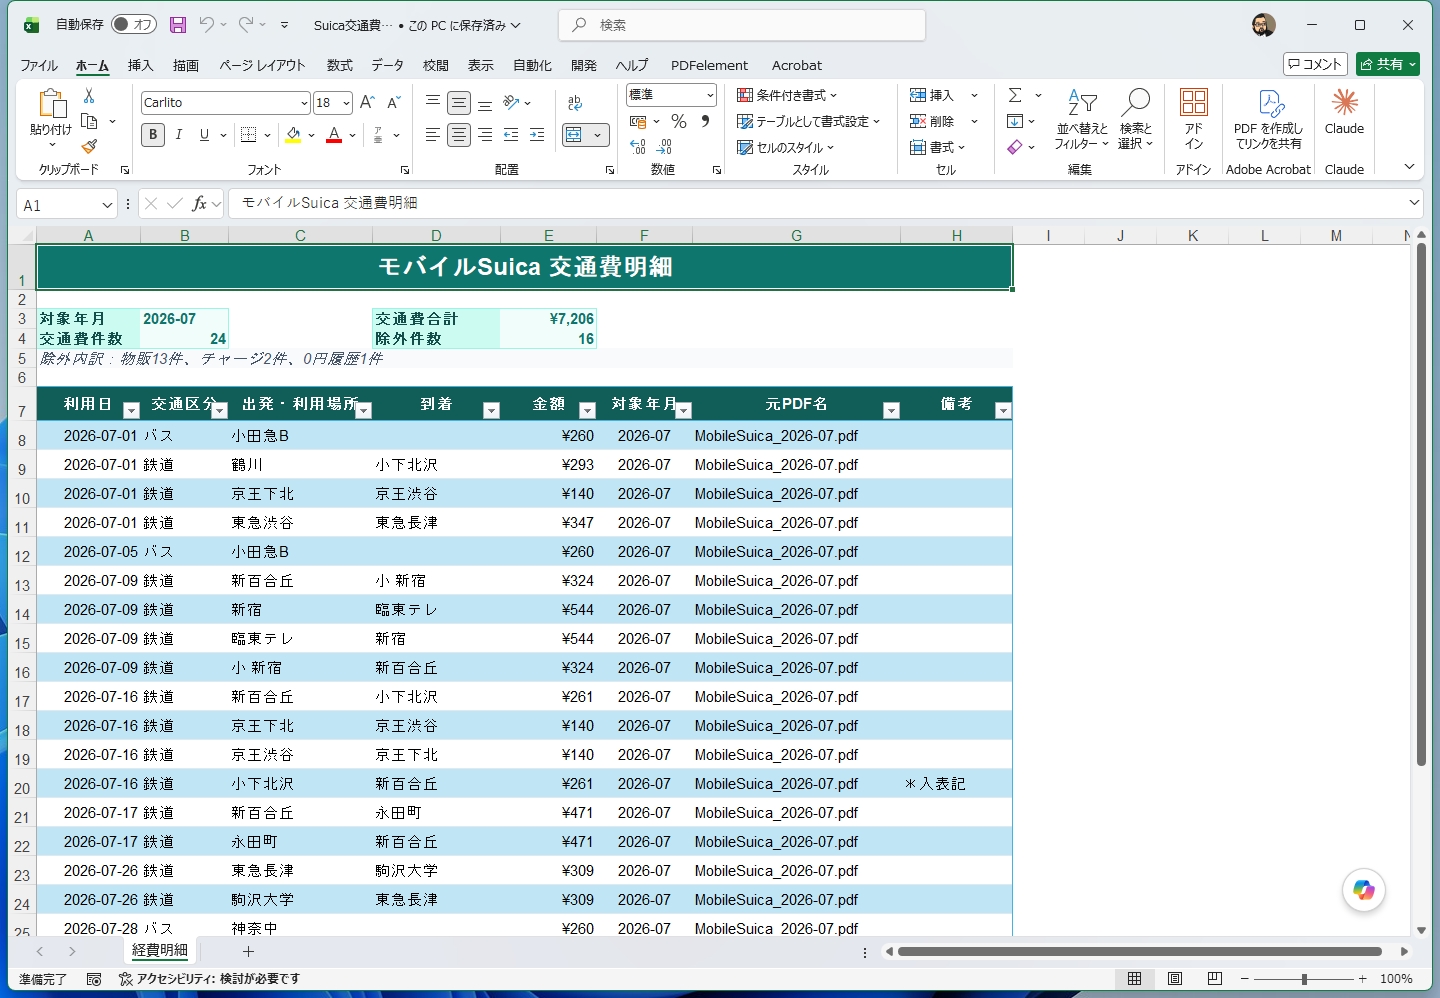Image resolution: width=1440 pixels, height=998 pixels.
Task: Toggle Merge and Center
Action: [x=574, y=135]
